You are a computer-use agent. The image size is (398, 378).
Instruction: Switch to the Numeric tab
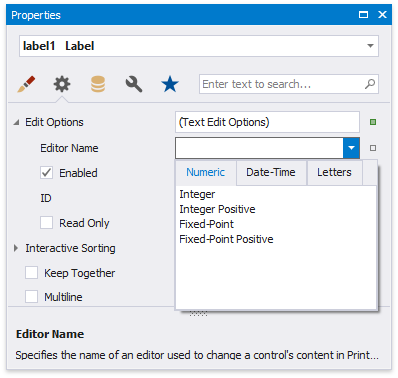tap(206, 172)
